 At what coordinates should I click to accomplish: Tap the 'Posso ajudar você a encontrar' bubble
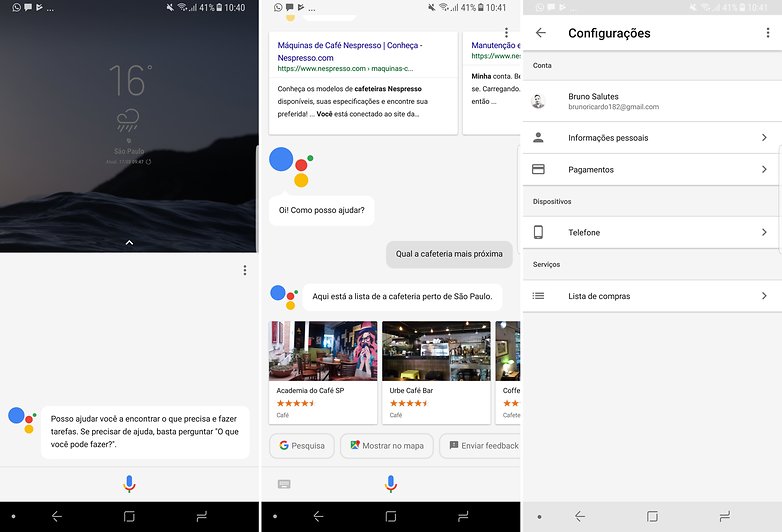click(x=145, y=432)
